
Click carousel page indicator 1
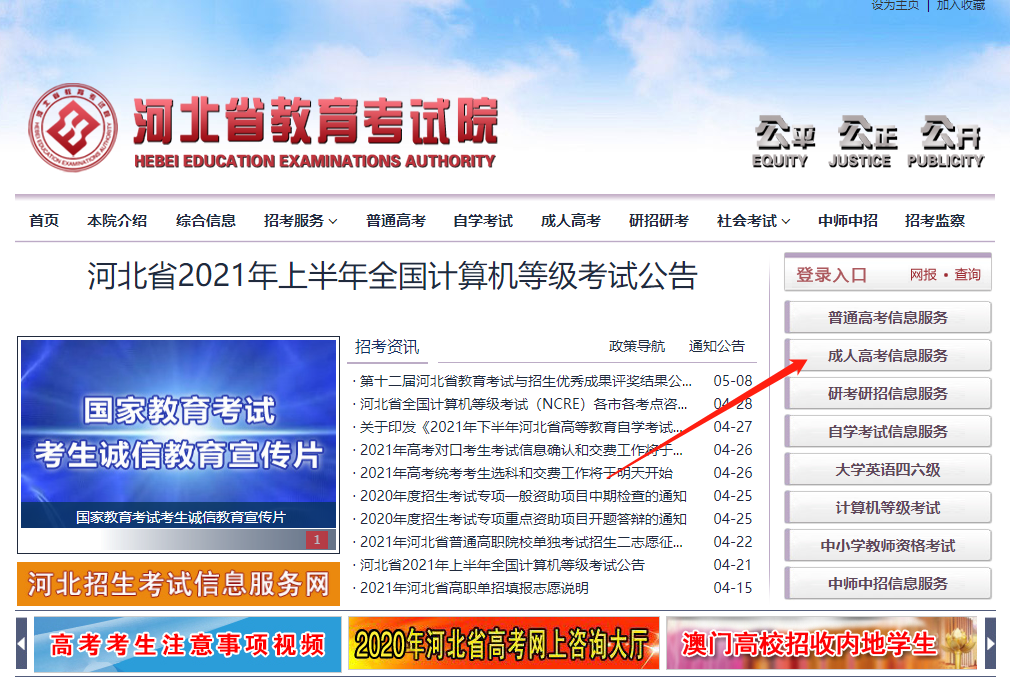point(317,540)
